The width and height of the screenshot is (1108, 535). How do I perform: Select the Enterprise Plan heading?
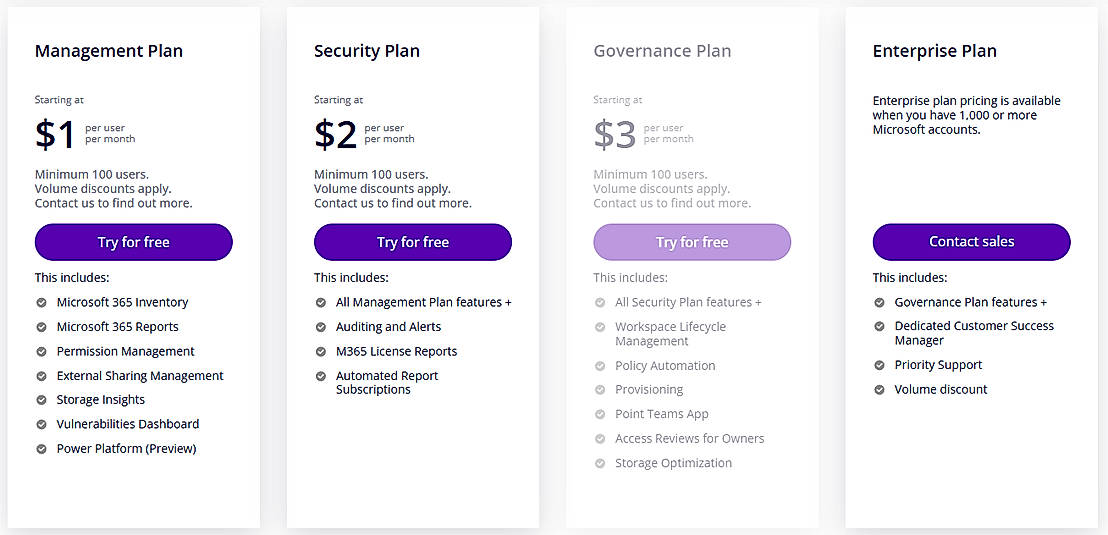(934, 51)
